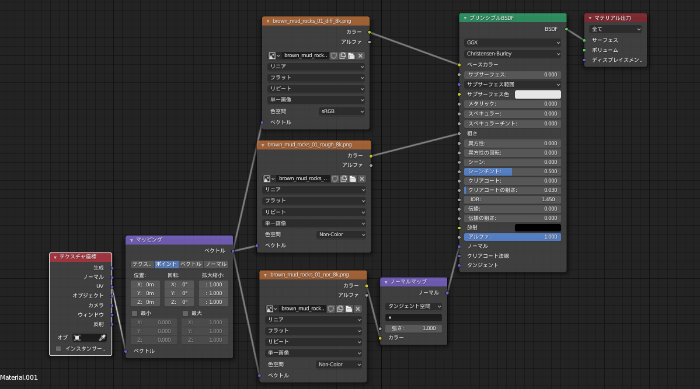Click UV output socket on Texture Coordinate node
Screen dimensions: 700x389
coord(112,286)
